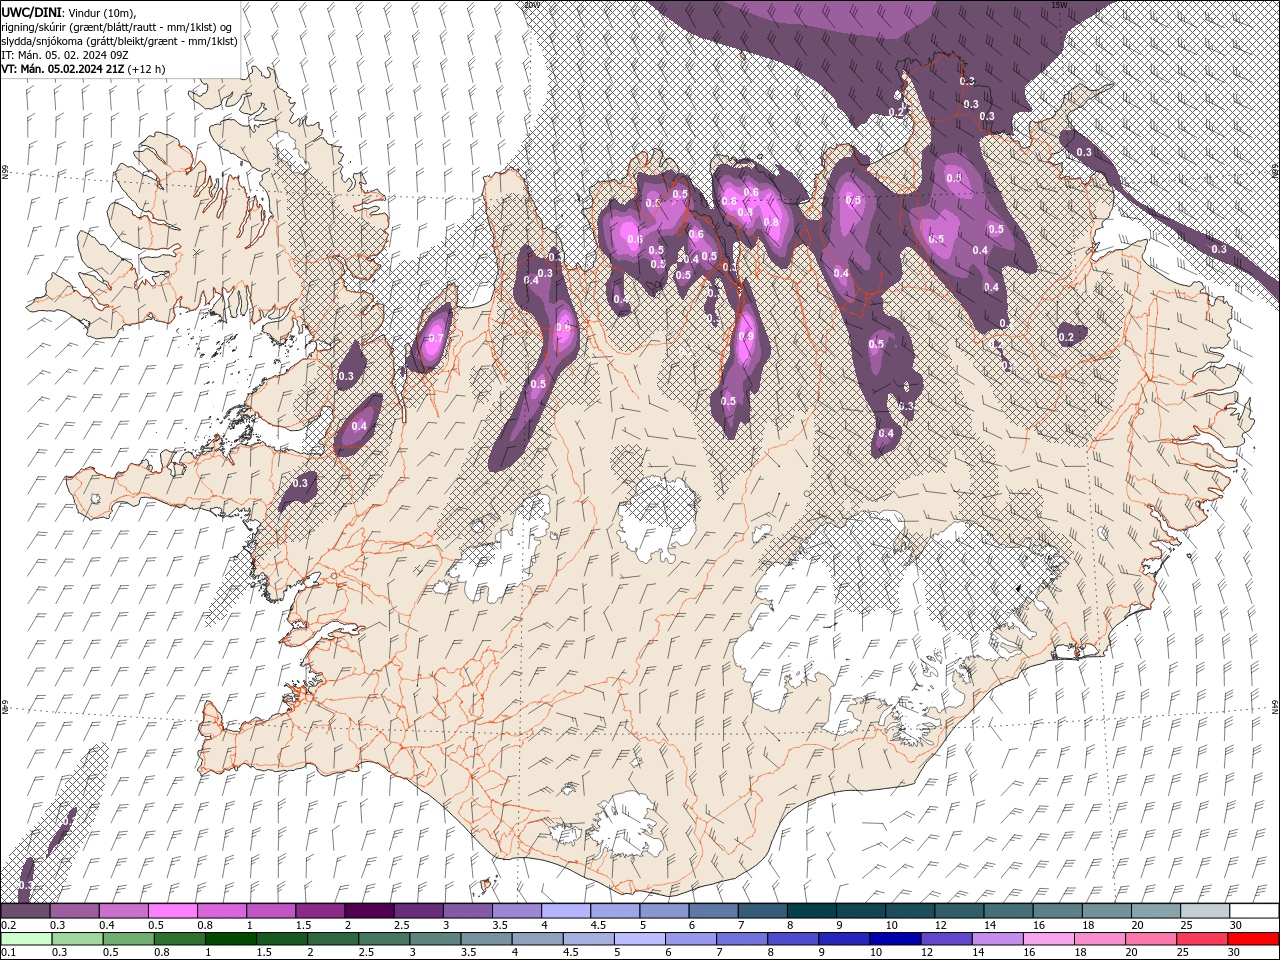The height and width of the screenshot is (960, 1280).
Task: Click the "VT: Mán. 05.02.2024 21Z (+12 h)" line
Action: coord(84,69)
